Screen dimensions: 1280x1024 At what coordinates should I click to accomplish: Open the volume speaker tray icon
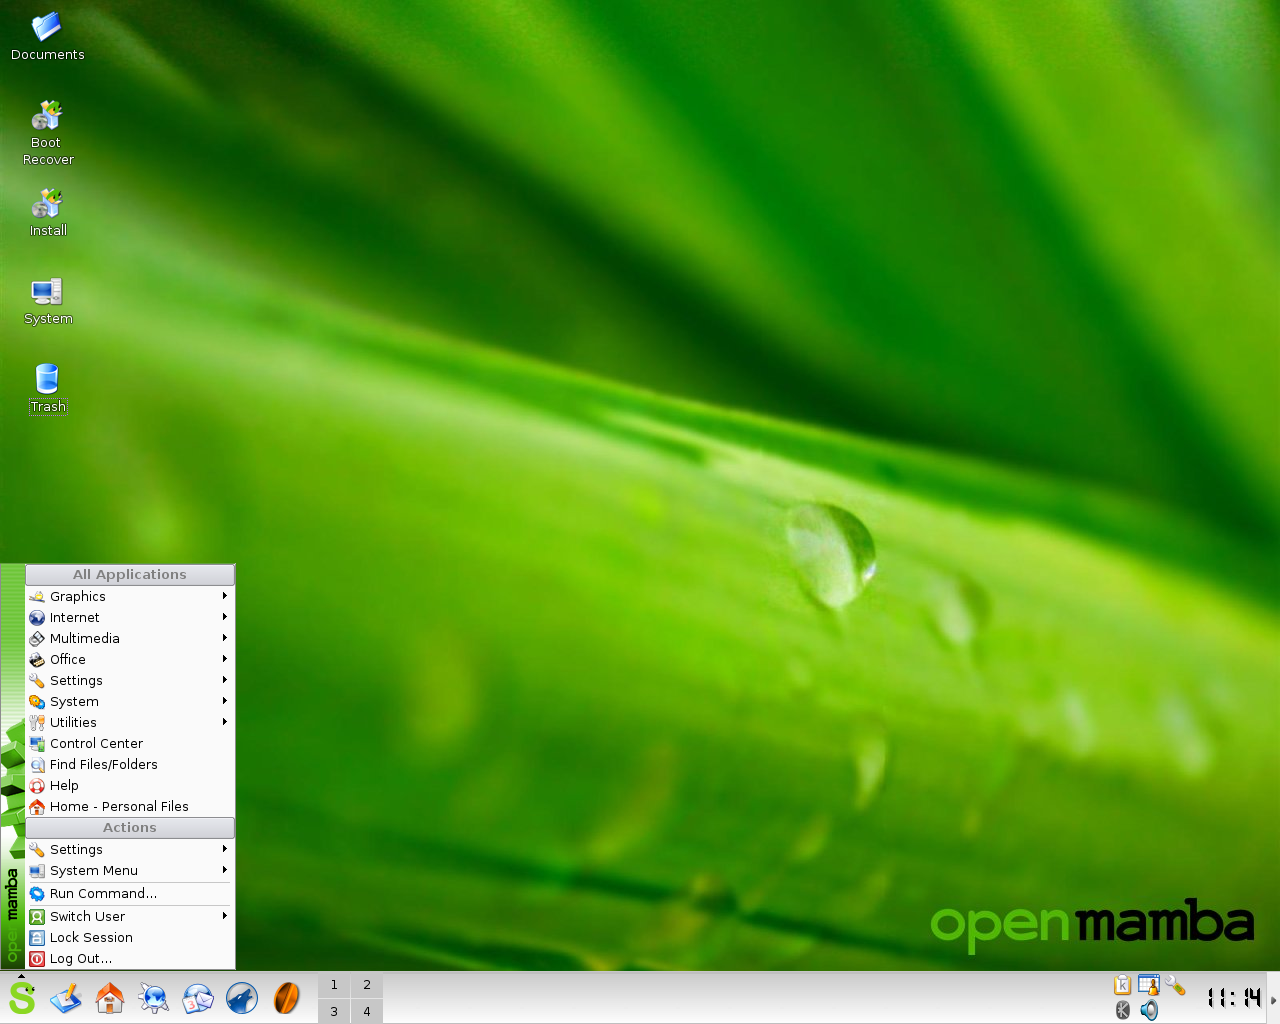(x=1149, y=1010)
